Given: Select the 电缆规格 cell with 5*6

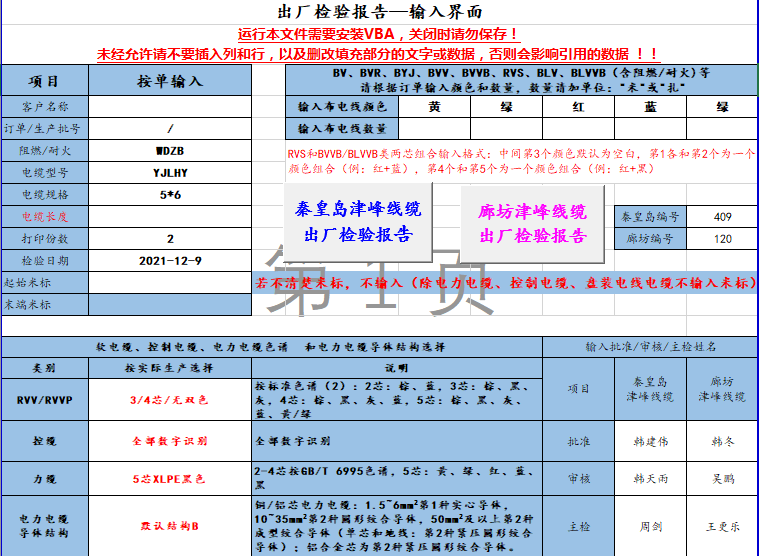Looking at the screenshot, I should 170,194.
